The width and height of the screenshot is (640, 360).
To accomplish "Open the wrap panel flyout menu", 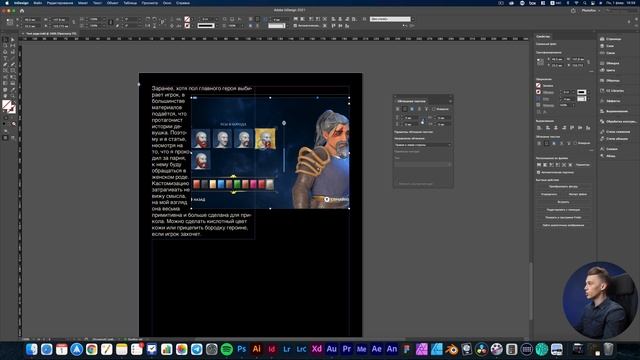I will [450, 101].
